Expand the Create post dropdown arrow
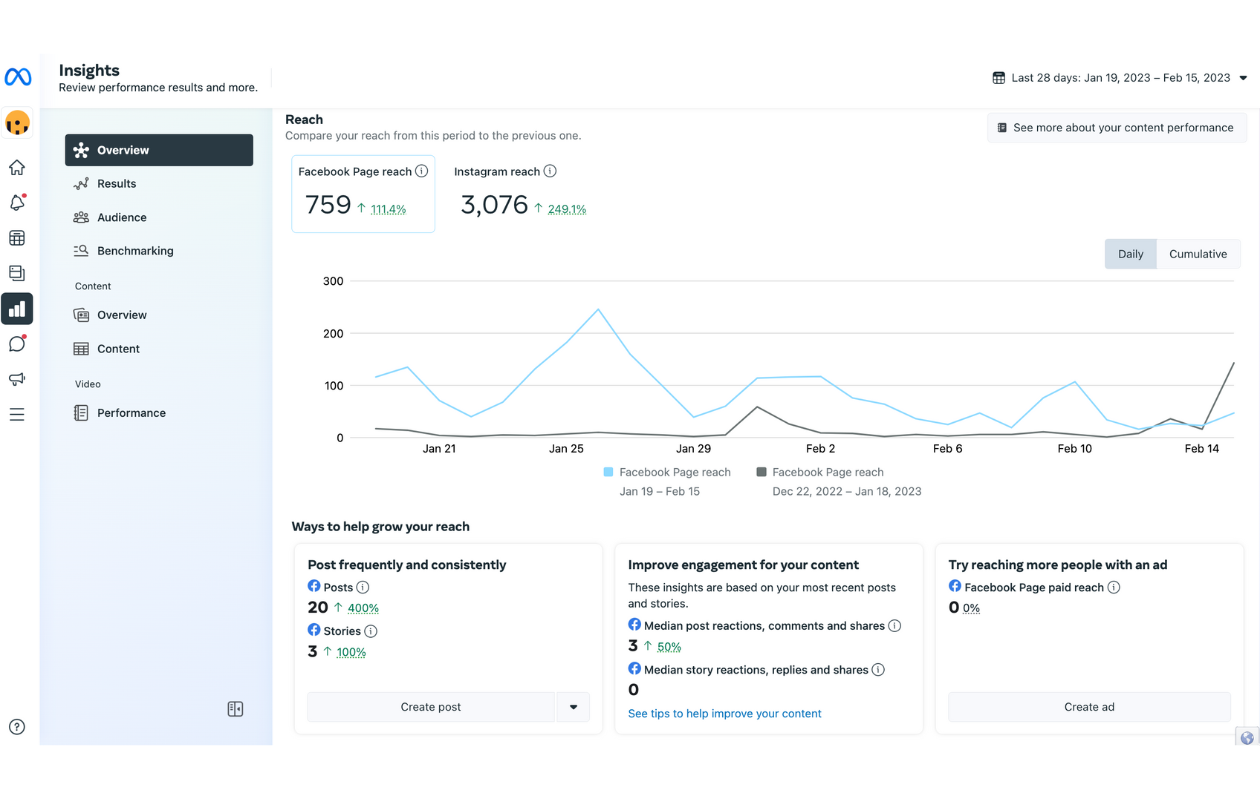 point(573,707)
